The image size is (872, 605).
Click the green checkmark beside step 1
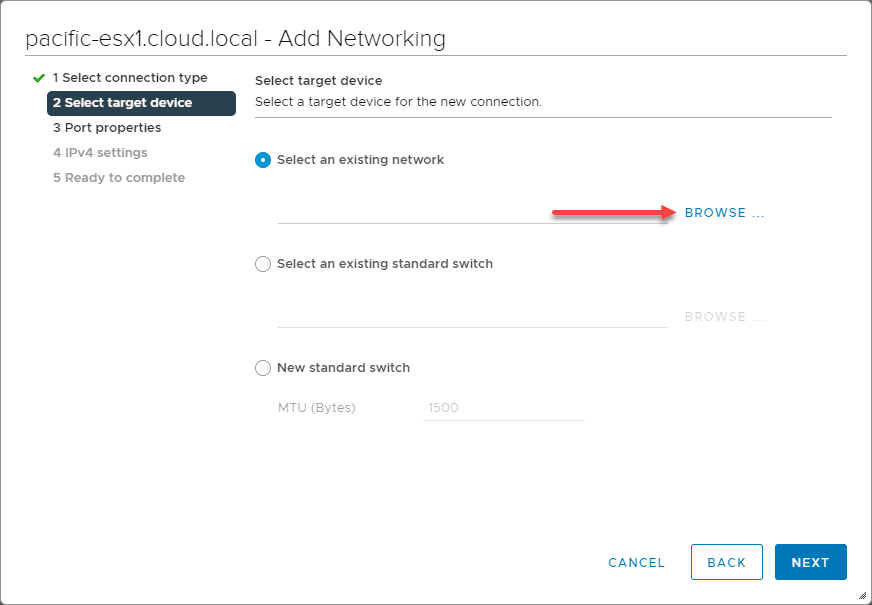pos(39,78)
